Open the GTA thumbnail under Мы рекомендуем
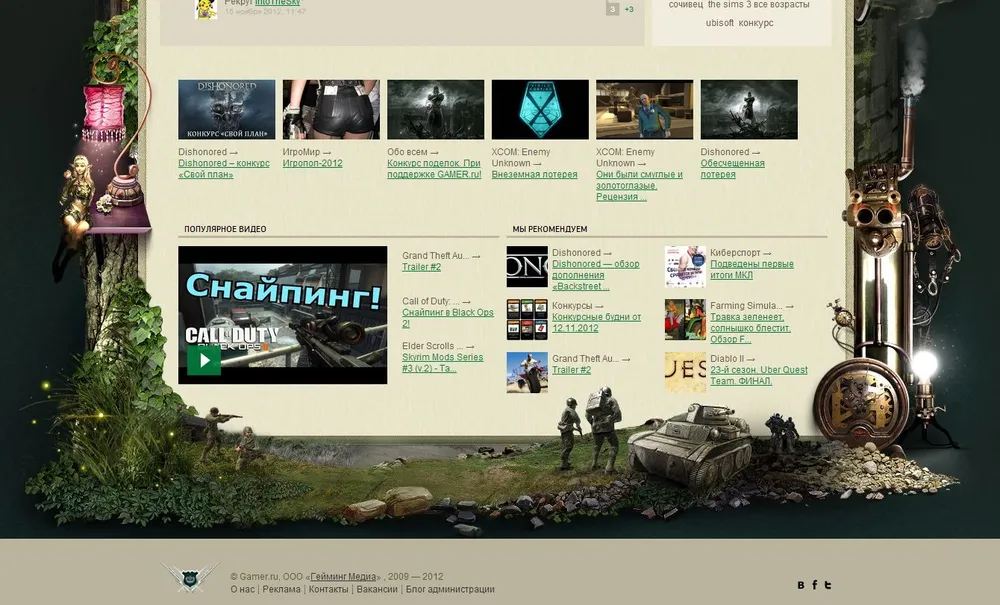The width and height of the screenshot is (1000, 605). (x=527, y=372)
